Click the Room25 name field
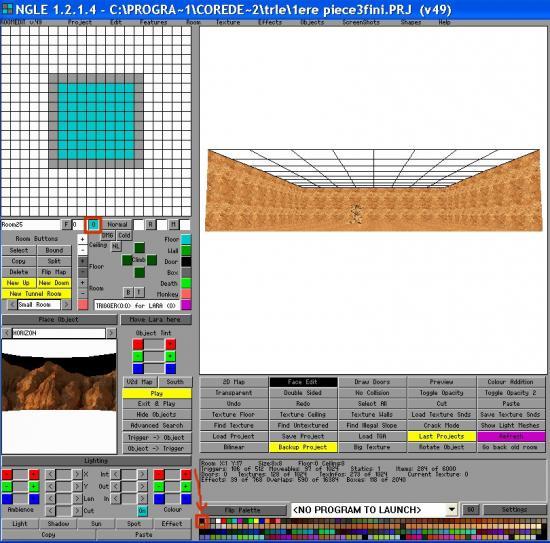The image size is (550, 543). 31,224
